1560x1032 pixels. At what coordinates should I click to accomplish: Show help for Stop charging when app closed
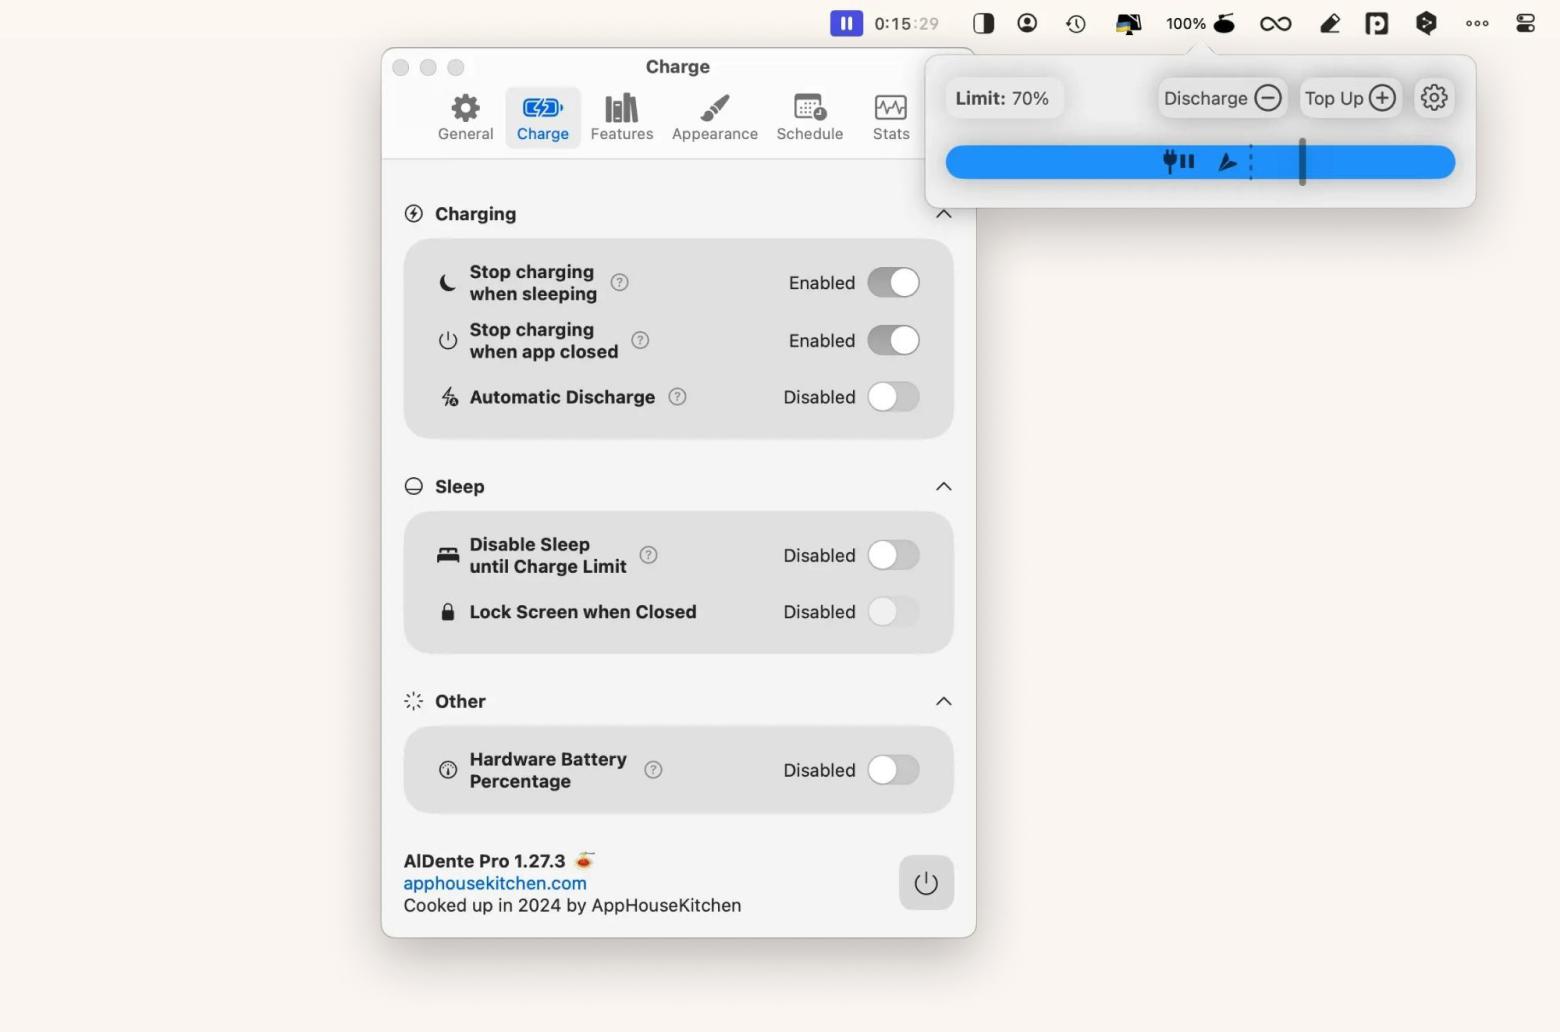640,340
